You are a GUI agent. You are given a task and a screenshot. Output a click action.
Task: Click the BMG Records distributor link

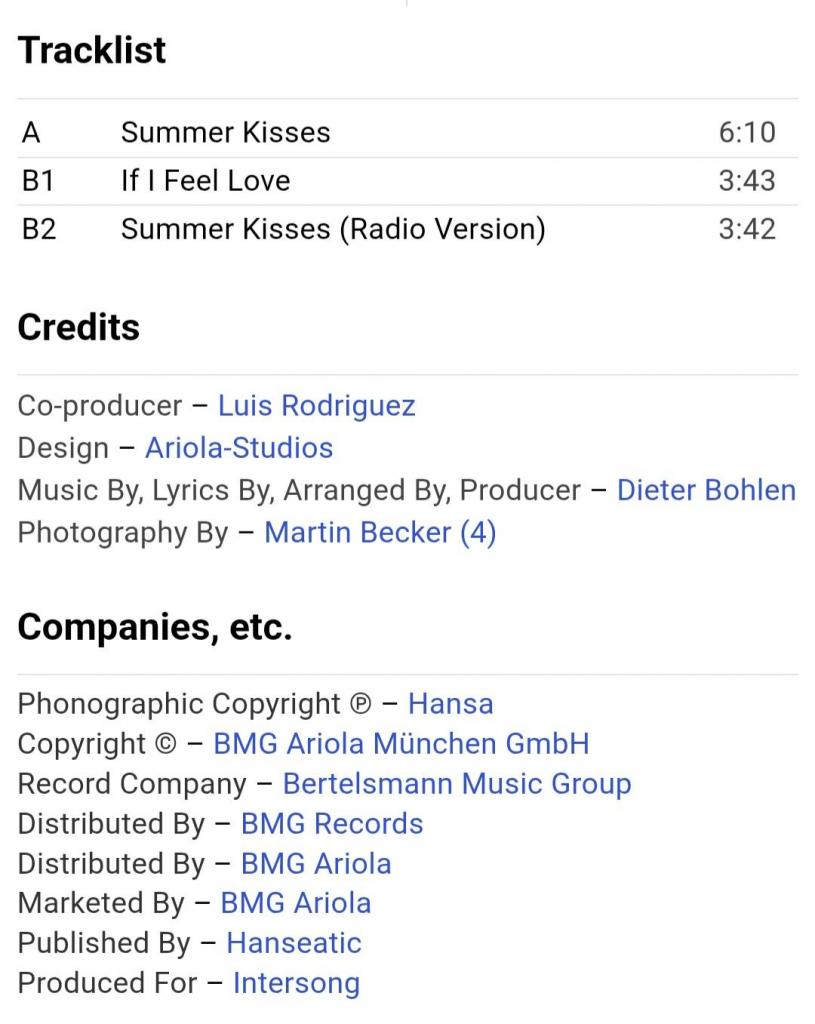(x=332, y=824)
